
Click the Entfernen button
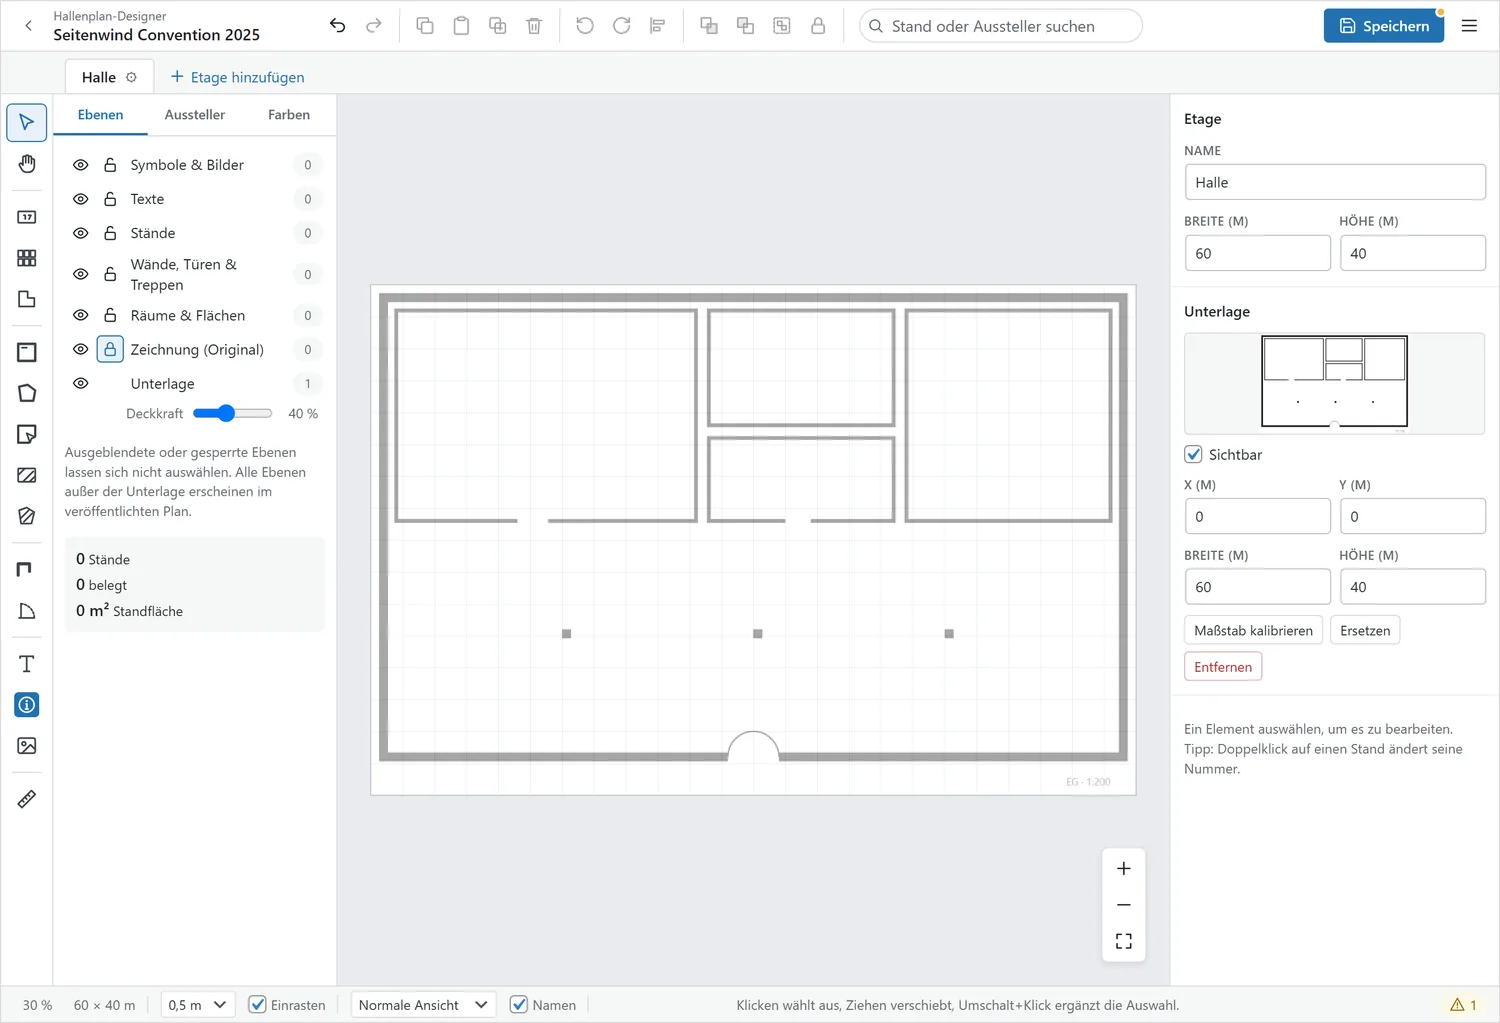[x=1223, y=667]
